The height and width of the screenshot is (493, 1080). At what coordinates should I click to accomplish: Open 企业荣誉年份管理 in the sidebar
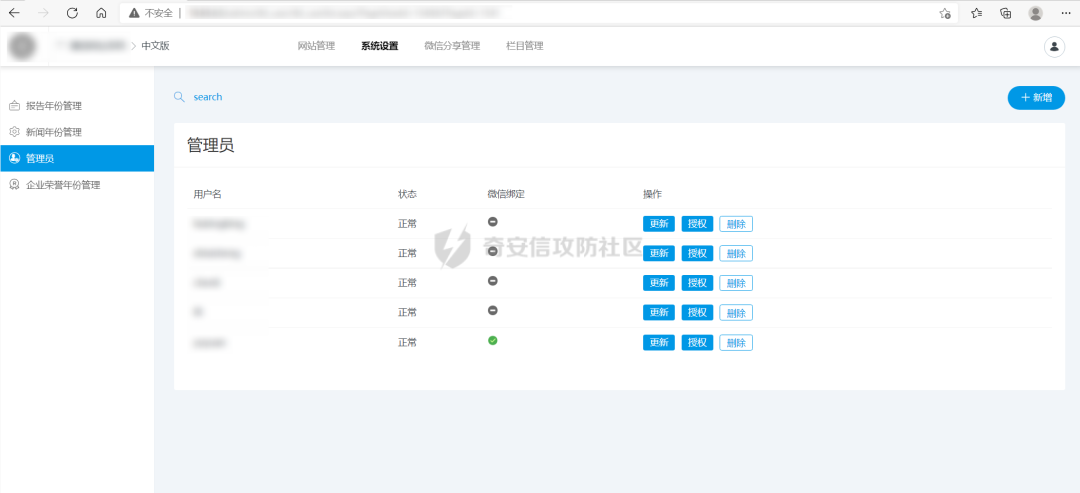[x=76, y=185]
